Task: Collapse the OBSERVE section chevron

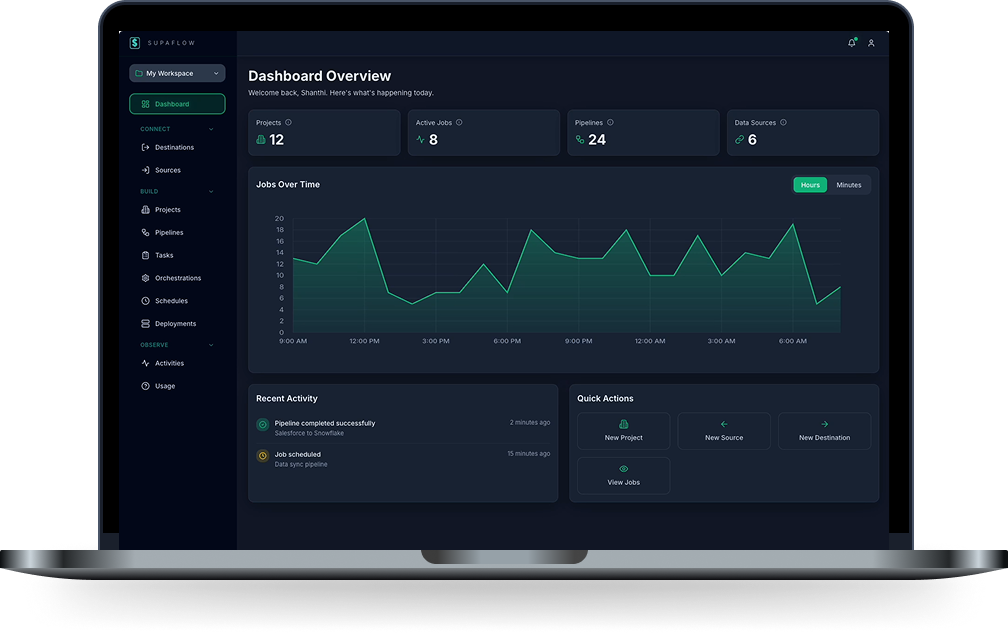Action: tap(211, 345)
